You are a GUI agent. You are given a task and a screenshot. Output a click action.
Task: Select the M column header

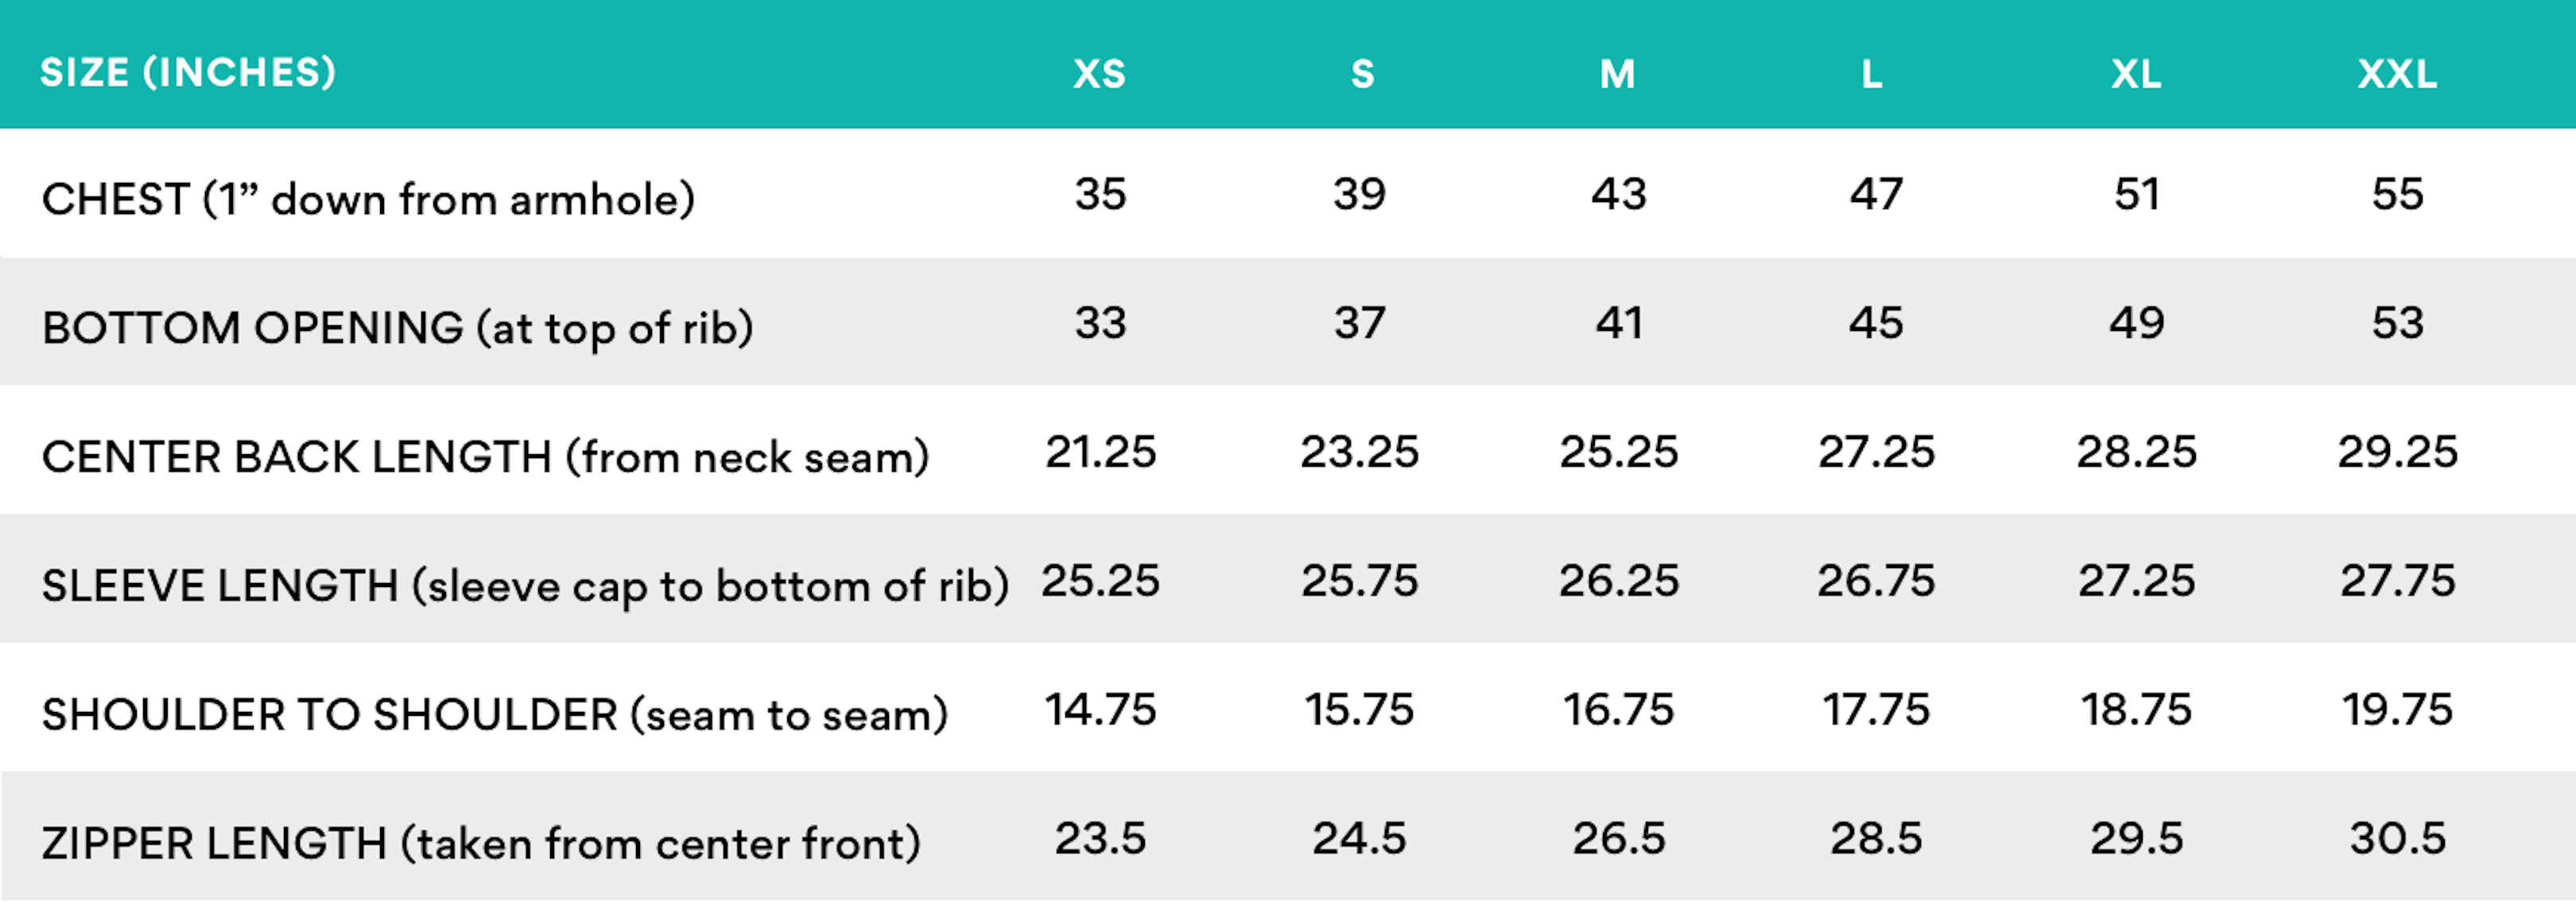point(1617,74)
